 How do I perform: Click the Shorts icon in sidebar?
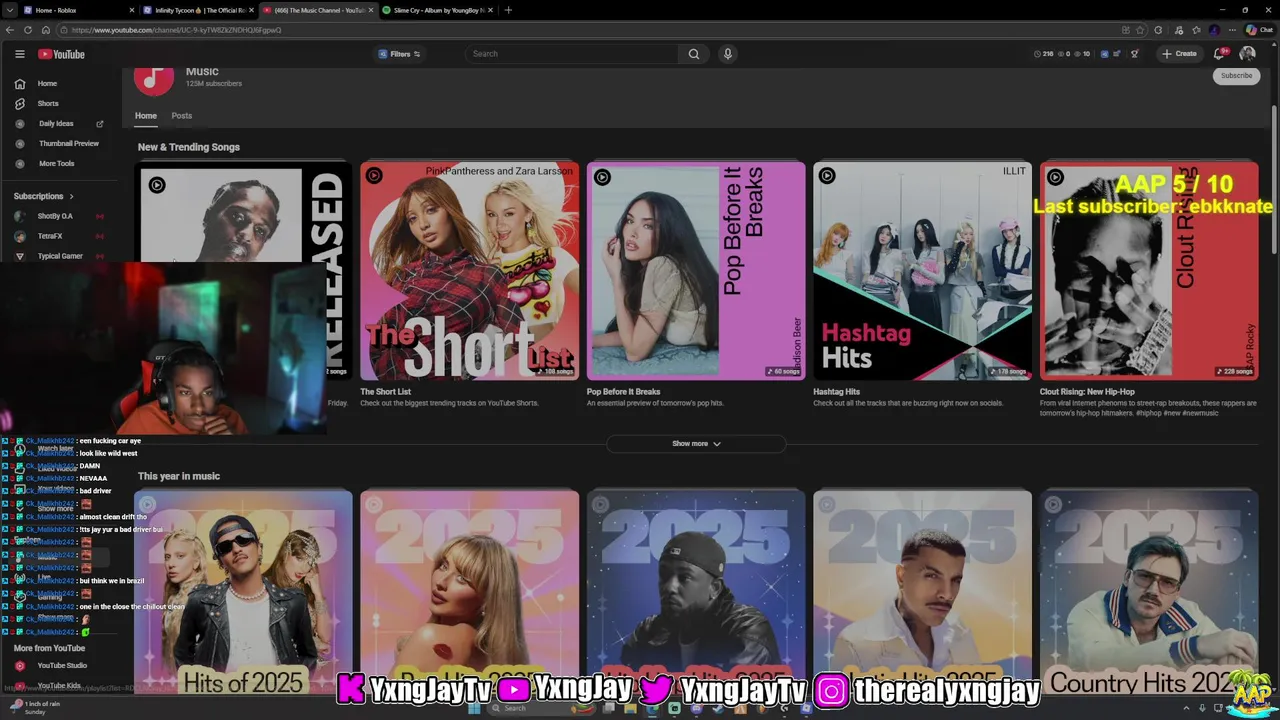point(19,104)
